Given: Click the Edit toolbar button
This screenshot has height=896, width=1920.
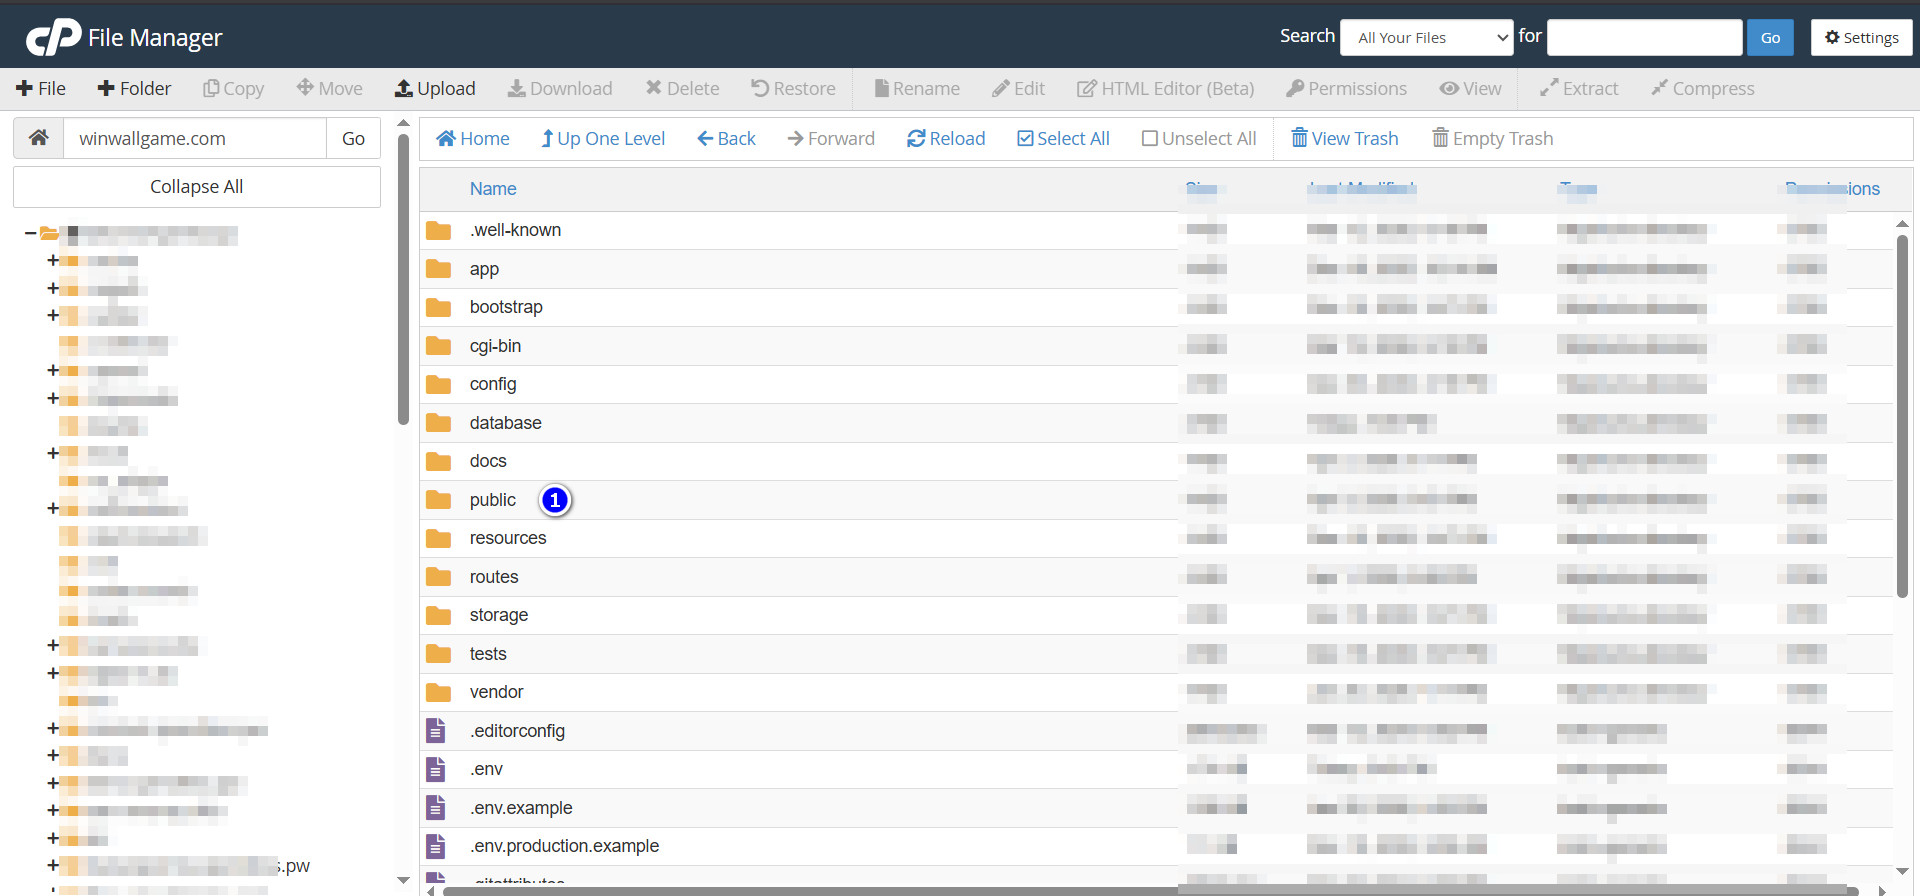Looking at the screenshot, I should (x=1019, y=89).
